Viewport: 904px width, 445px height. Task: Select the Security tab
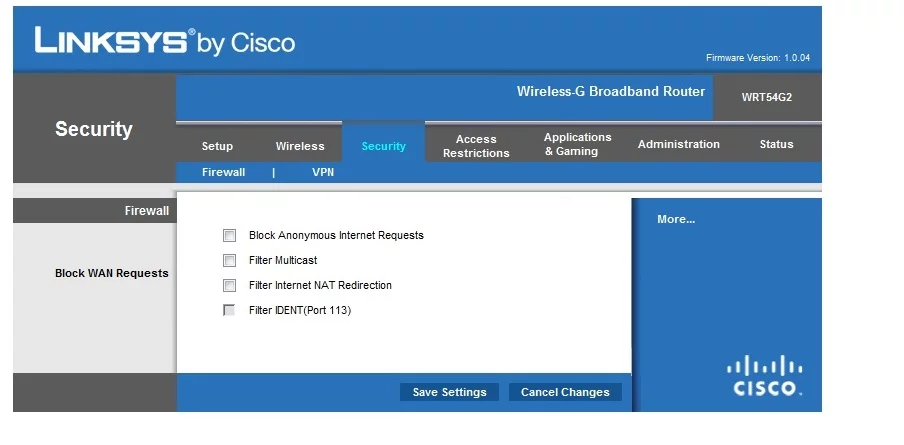click(x=383, y=146)
